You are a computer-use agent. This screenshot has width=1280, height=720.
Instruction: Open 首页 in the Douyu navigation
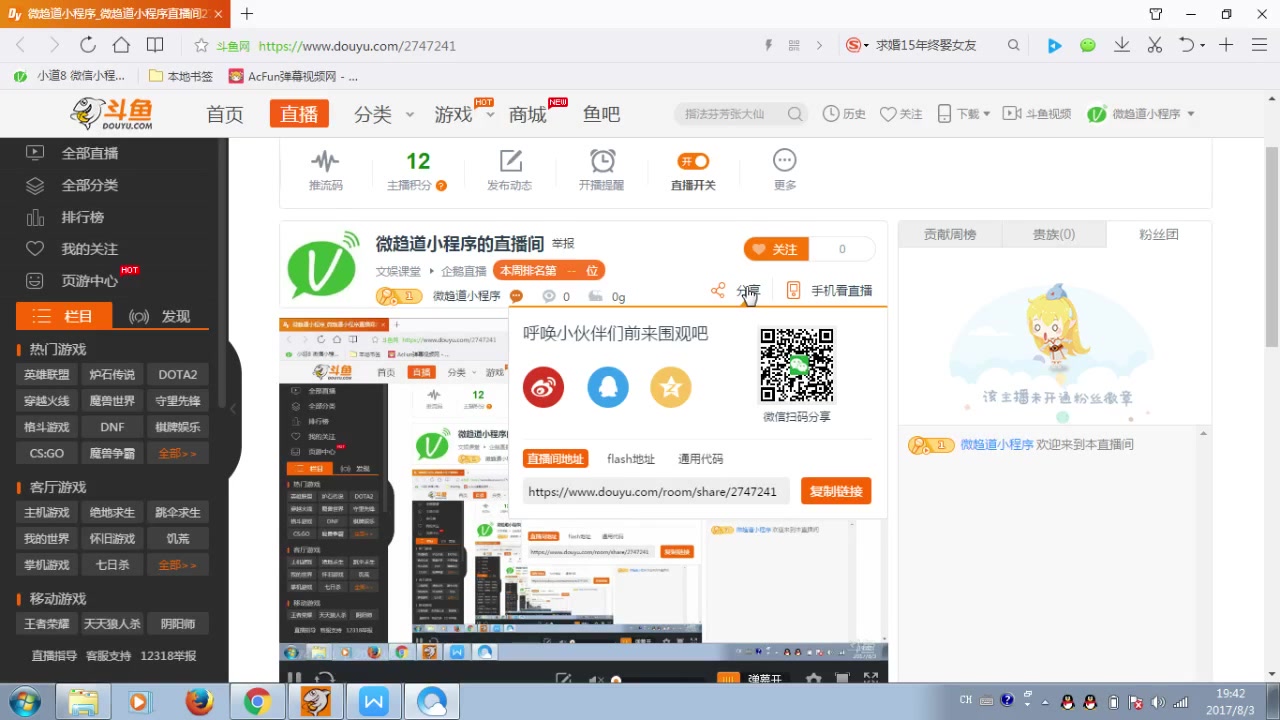225,114
